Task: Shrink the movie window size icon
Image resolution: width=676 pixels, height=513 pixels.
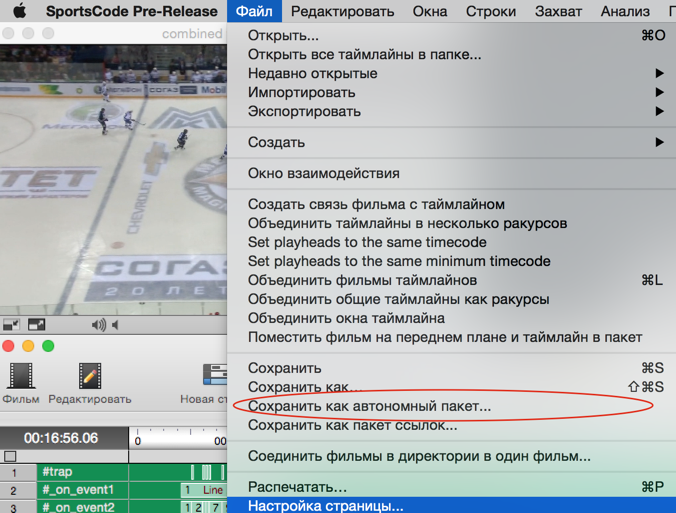Action: point(11,325)
